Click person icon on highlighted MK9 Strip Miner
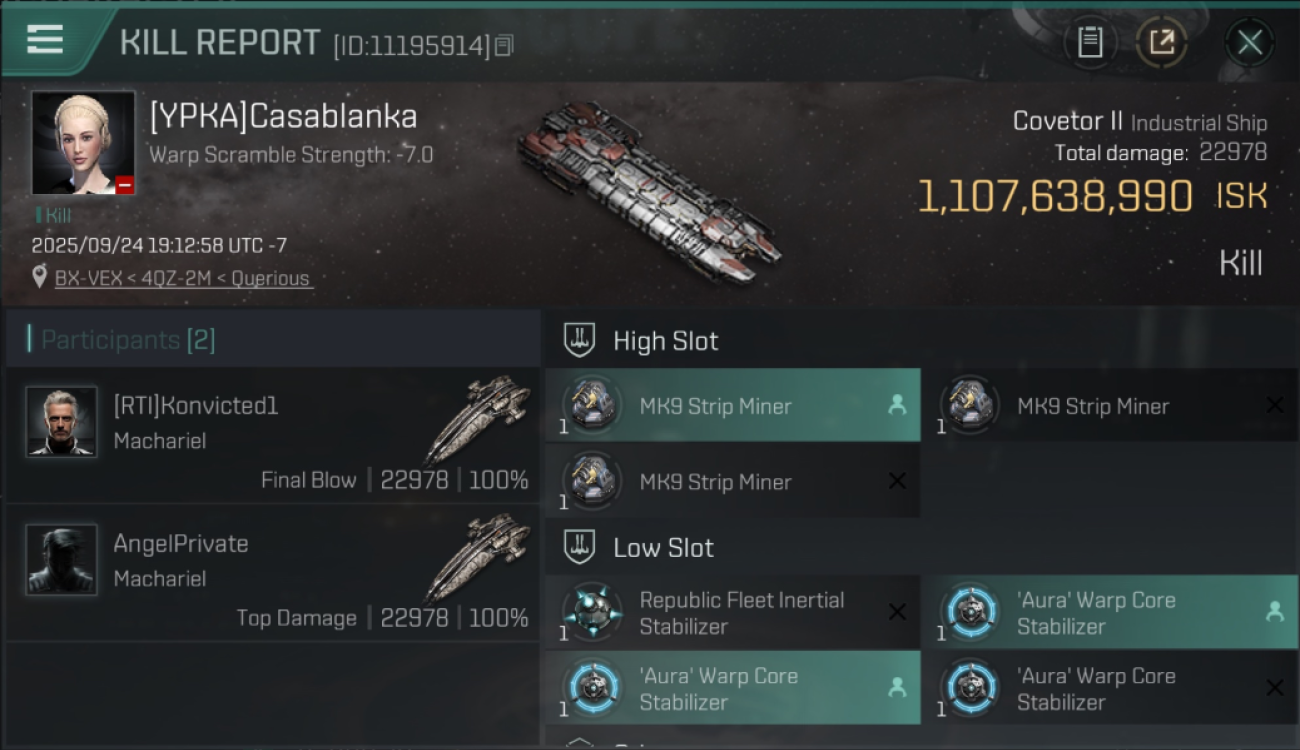Image resolution: width=1300 pixels, height=750 pixels. point(897,405)
